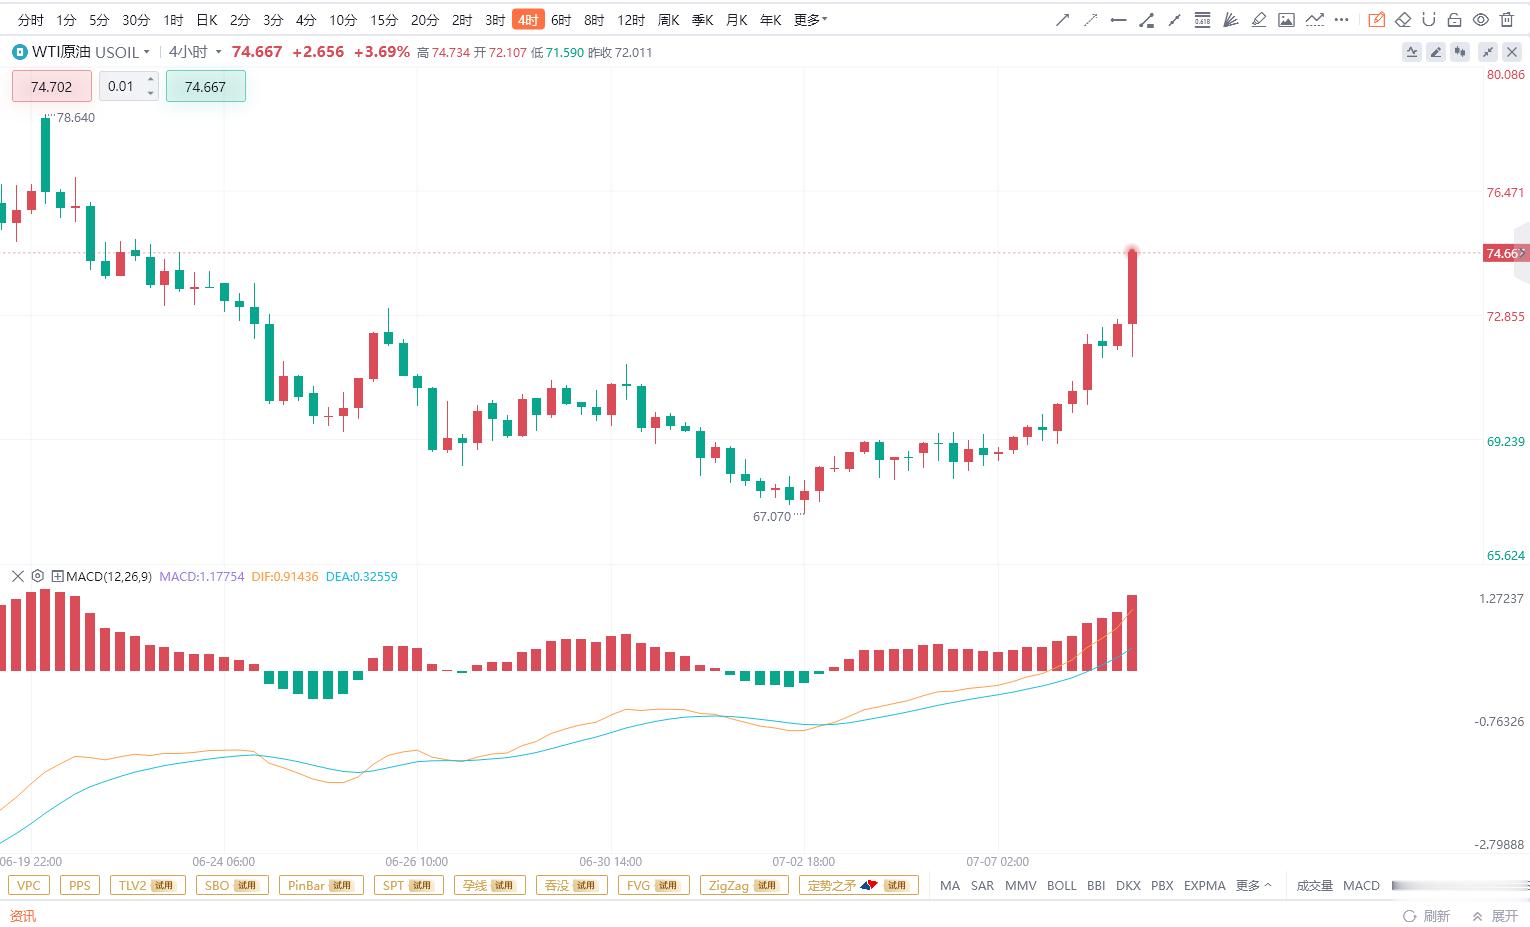
Task: Switch to the 月K timeframe
Action: tap(737, 20)
